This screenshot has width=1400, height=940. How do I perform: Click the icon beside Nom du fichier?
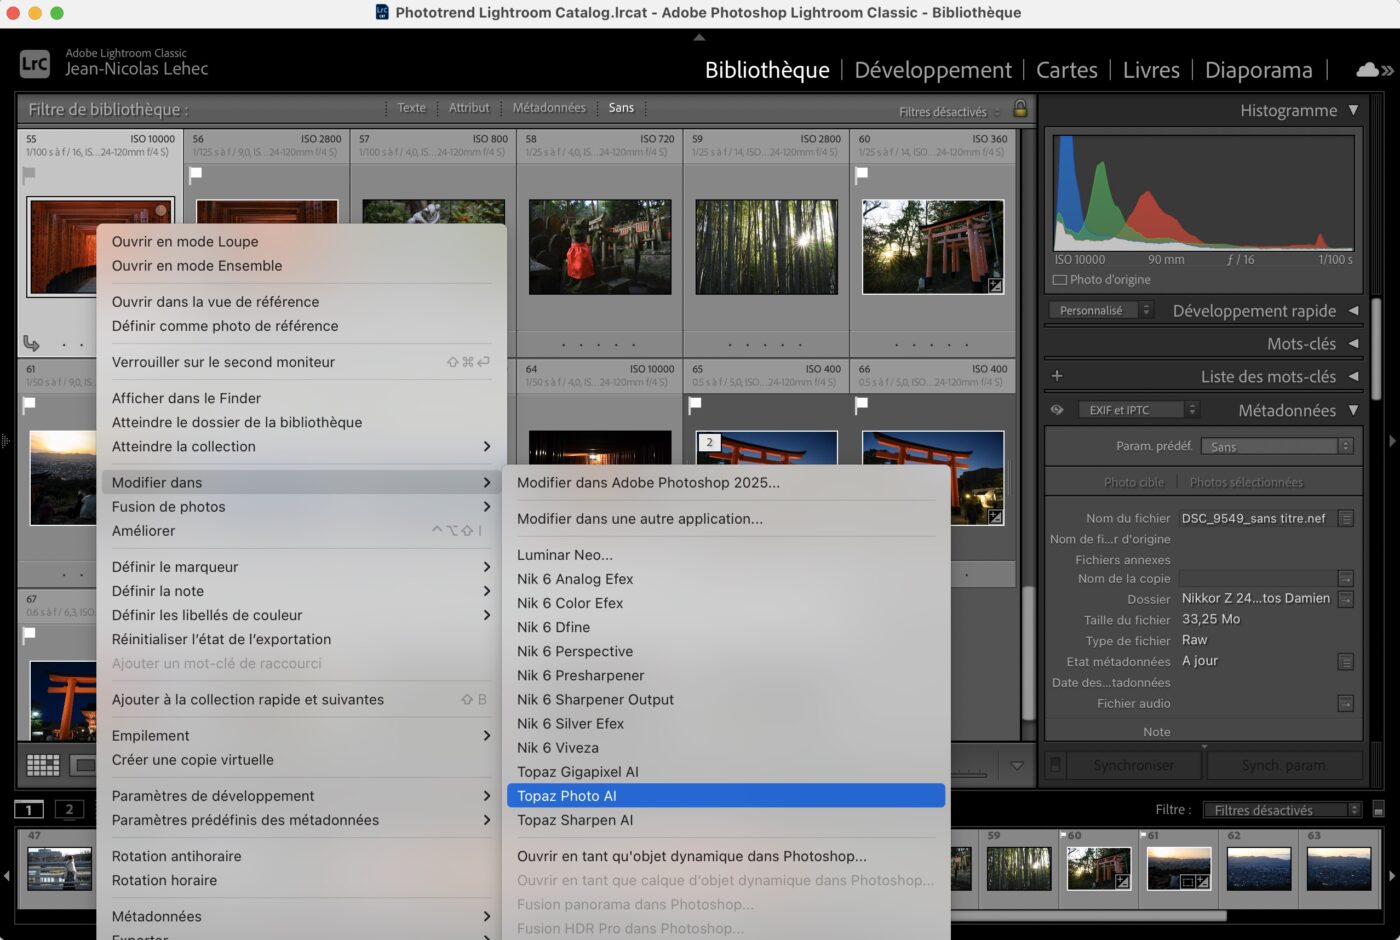pos(1346,518)
